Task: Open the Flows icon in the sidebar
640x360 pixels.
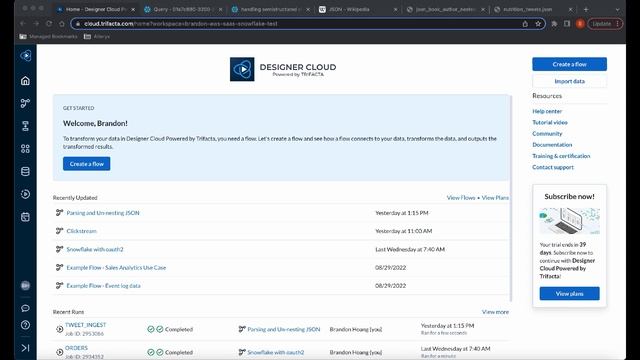Action: pyautogui.click(x=25, y=103)
